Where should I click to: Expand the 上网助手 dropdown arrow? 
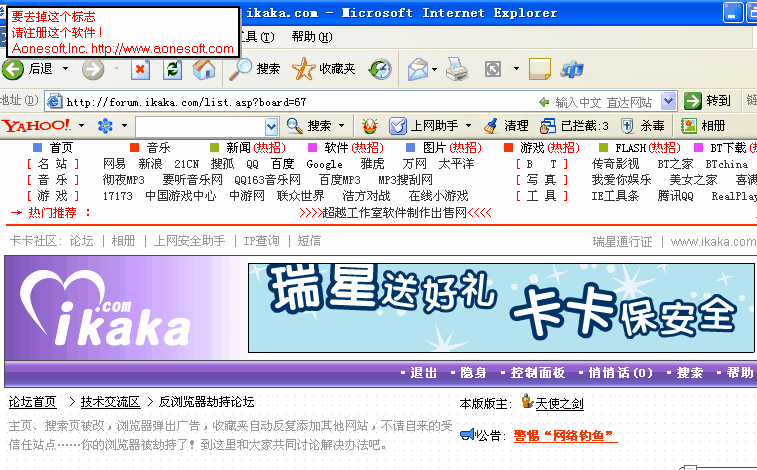point(468,125)
